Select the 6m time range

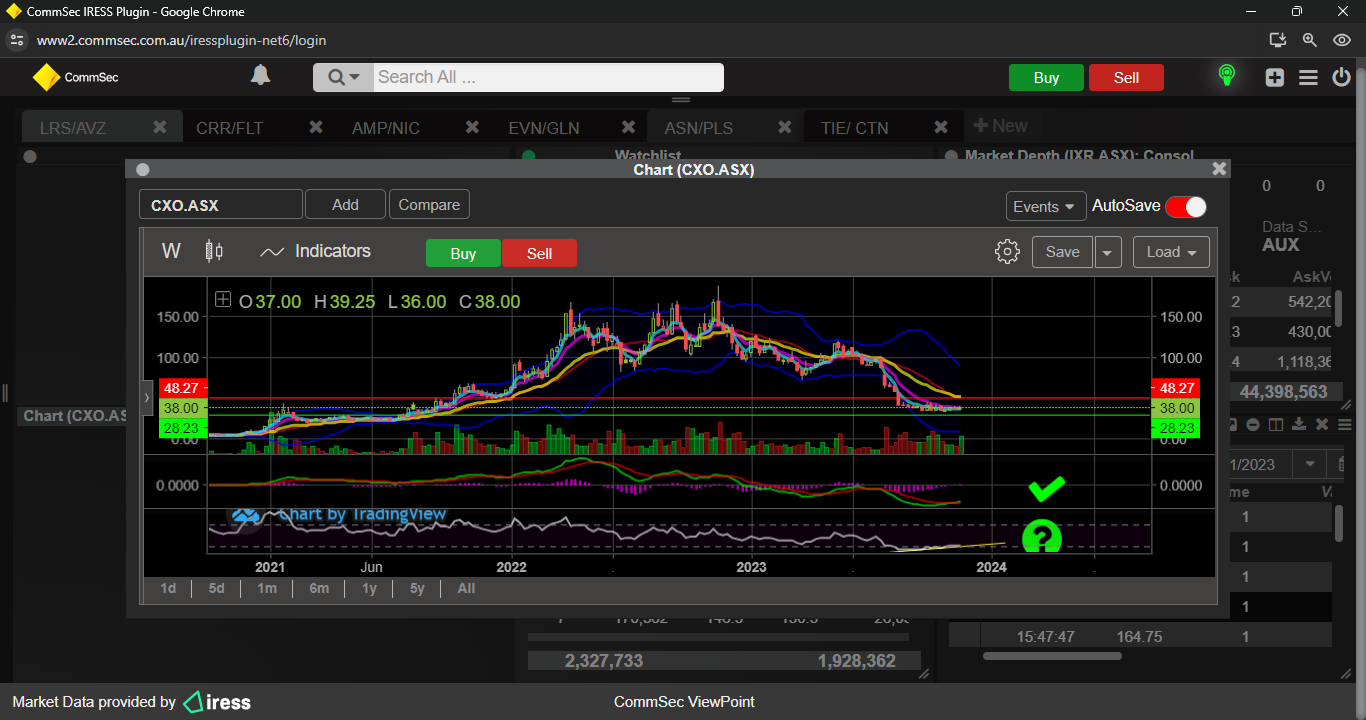pos(319,588)
